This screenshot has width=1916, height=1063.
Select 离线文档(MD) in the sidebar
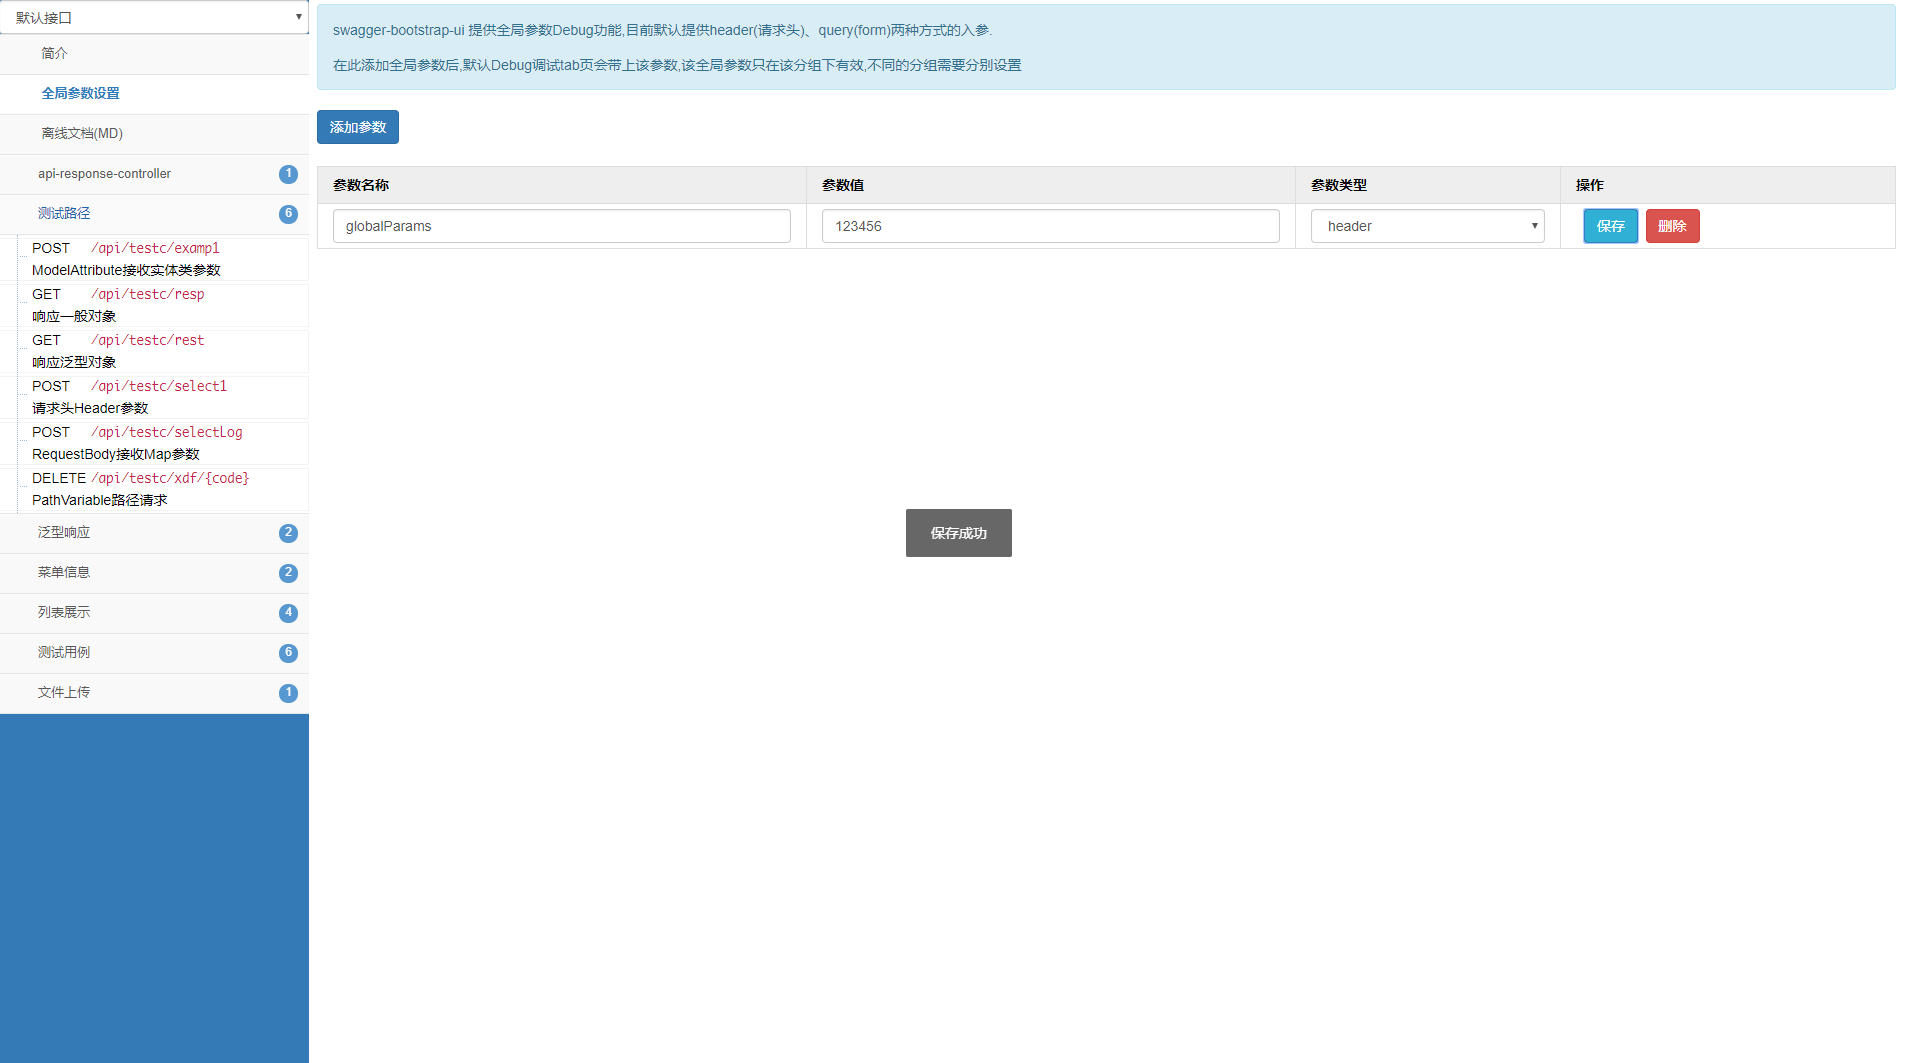(x=154, y=134)
